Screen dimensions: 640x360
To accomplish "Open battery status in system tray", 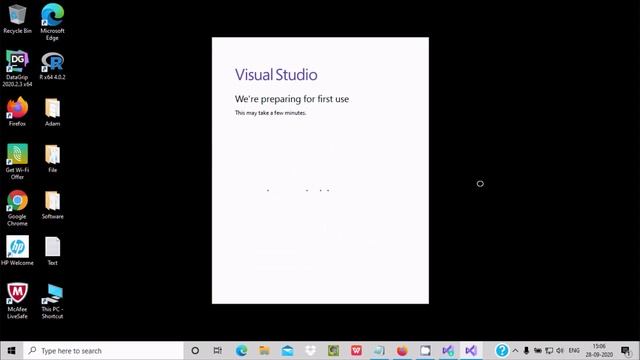I will [x=538, y=351].
